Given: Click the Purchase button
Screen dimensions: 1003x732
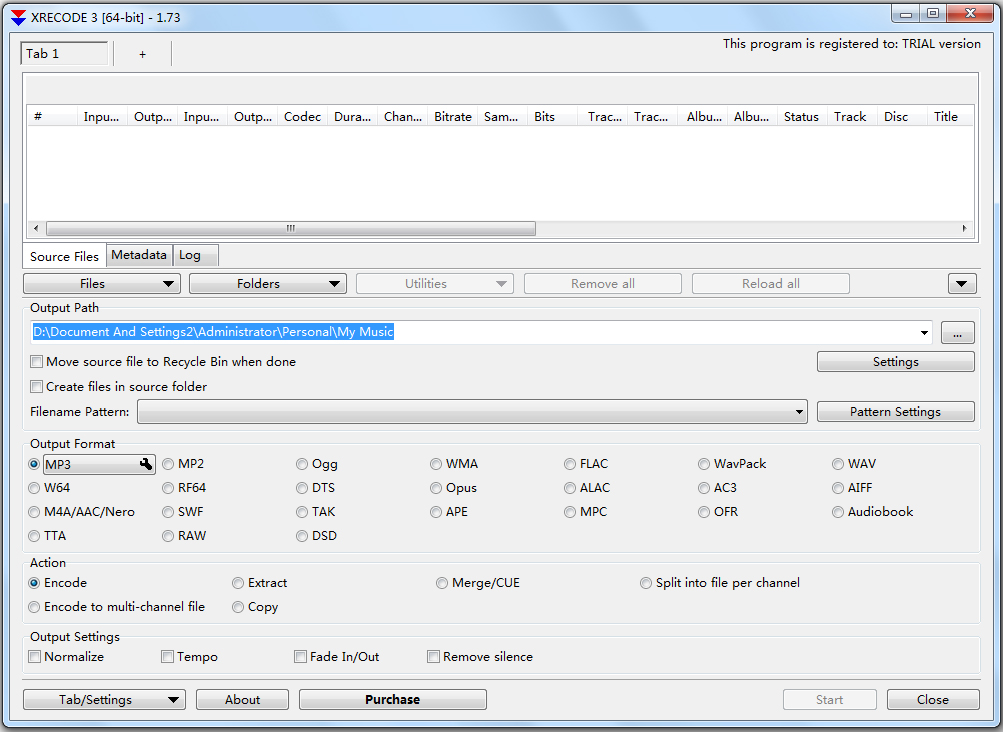Looking at the screenshot, I should coord(393,699).
